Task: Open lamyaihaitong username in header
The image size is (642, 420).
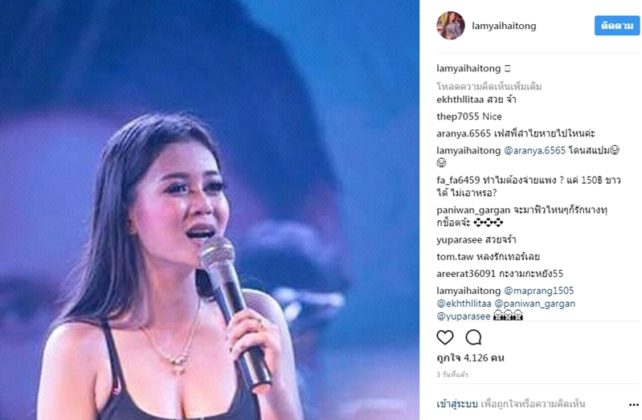Action: point(504,26)
